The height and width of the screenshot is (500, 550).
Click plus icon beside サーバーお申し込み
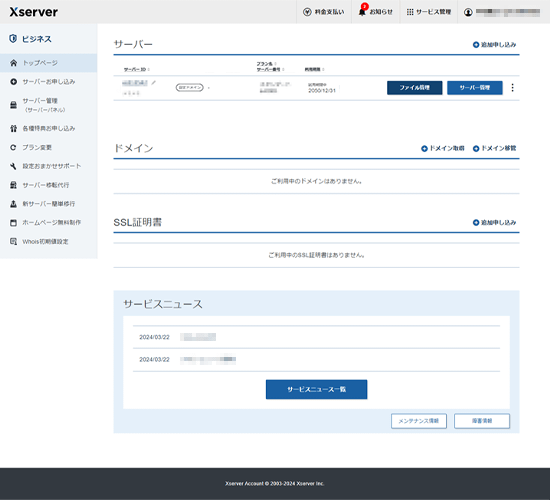click(13, 82)
